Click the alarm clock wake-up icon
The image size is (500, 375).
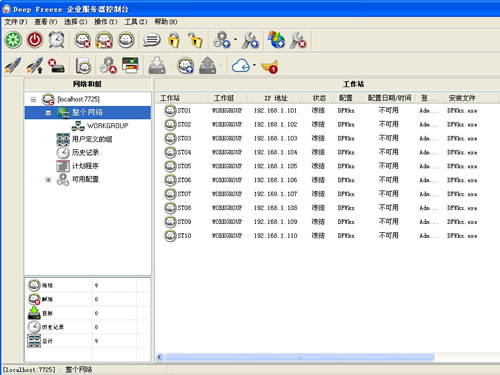point(56,40)
